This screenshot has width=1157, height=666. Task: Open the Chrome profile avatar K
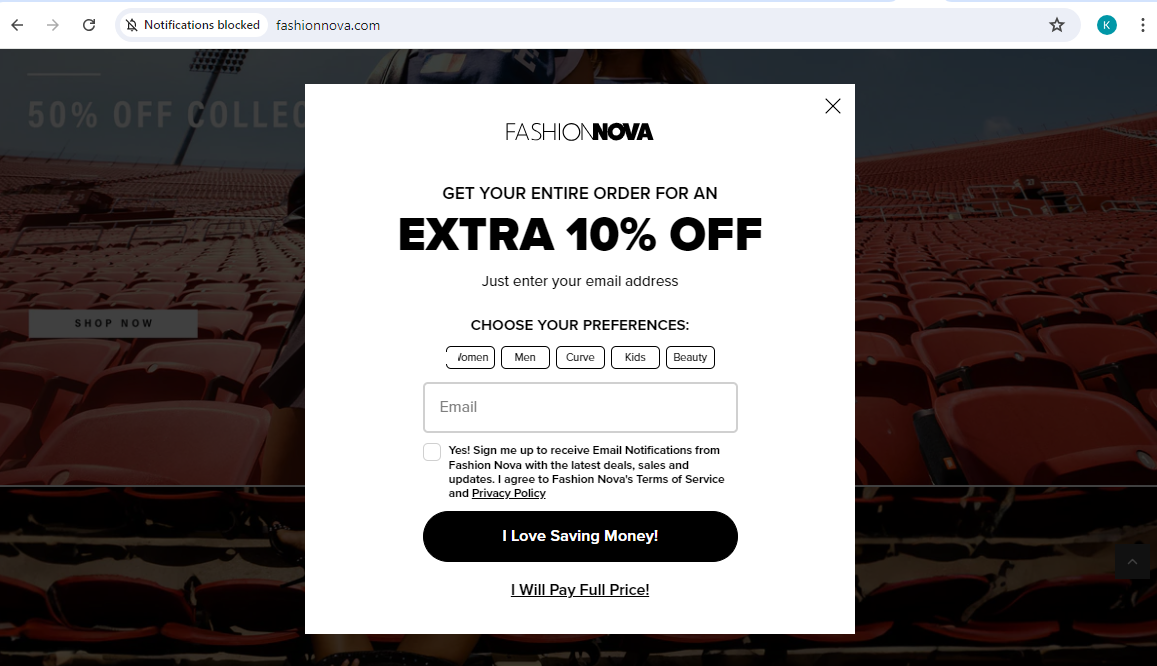pyautogui.click(x=1106, y=25)
